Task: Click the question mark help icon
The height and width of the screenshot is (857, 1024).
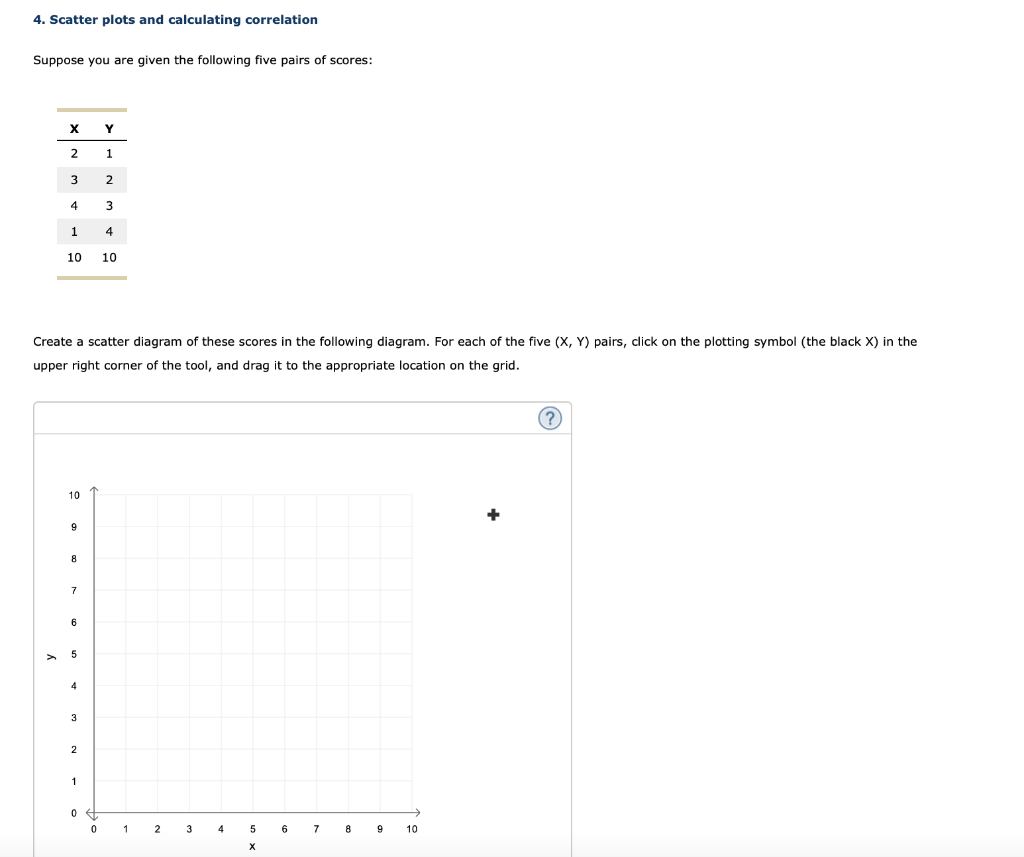Action: click(550, 418)
